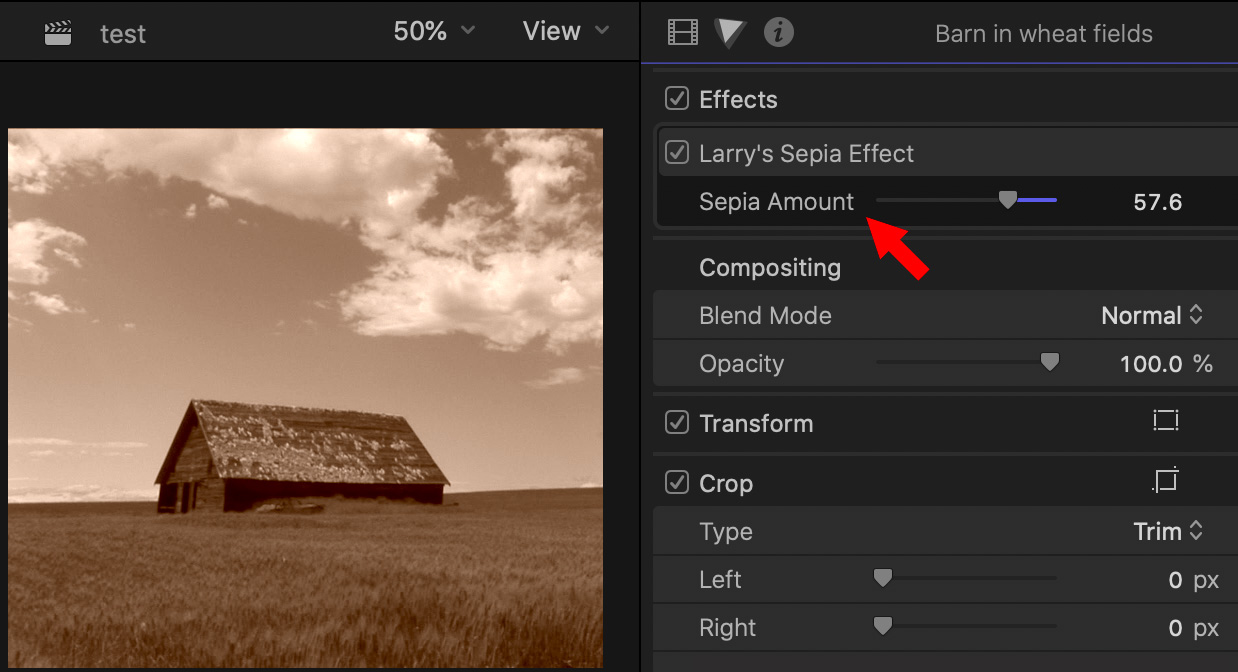Open the Color inspector triangle icon
Image resolution: width=1238 pixels, height=672 pixels.
pyautogui.click(x=730, y=33)
